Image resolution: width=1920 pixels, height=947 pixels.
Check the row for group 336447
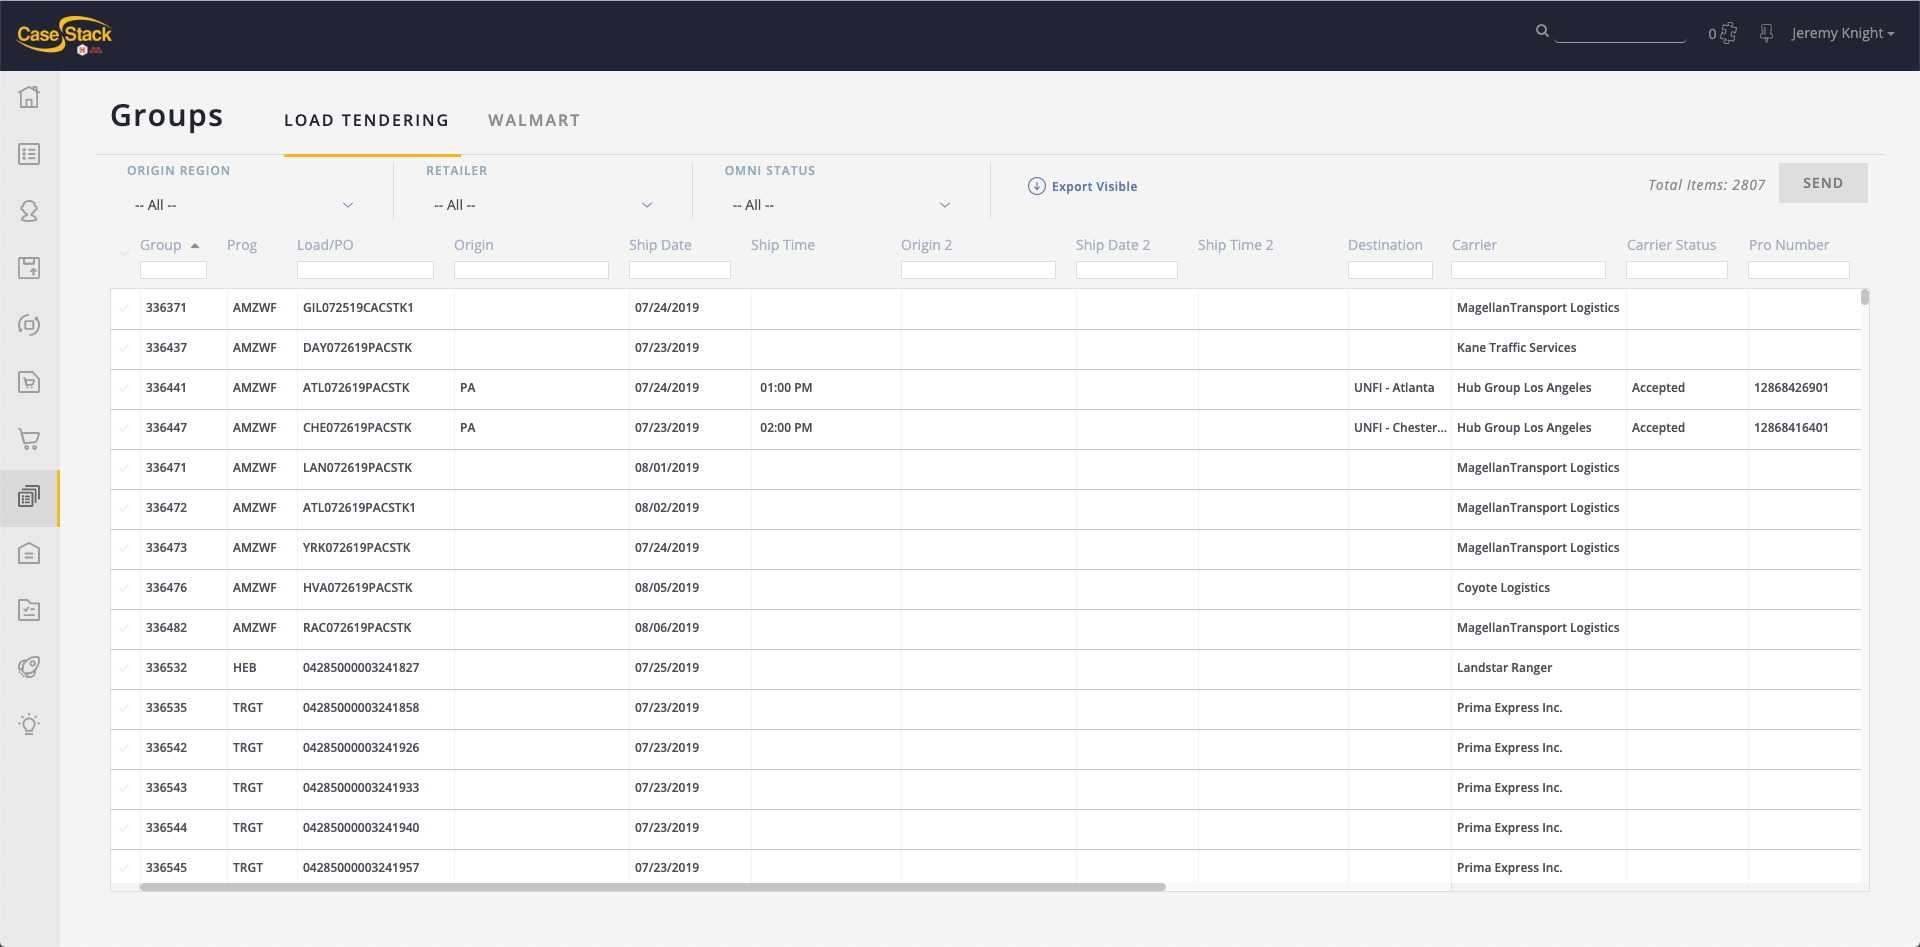click(124, 428)
